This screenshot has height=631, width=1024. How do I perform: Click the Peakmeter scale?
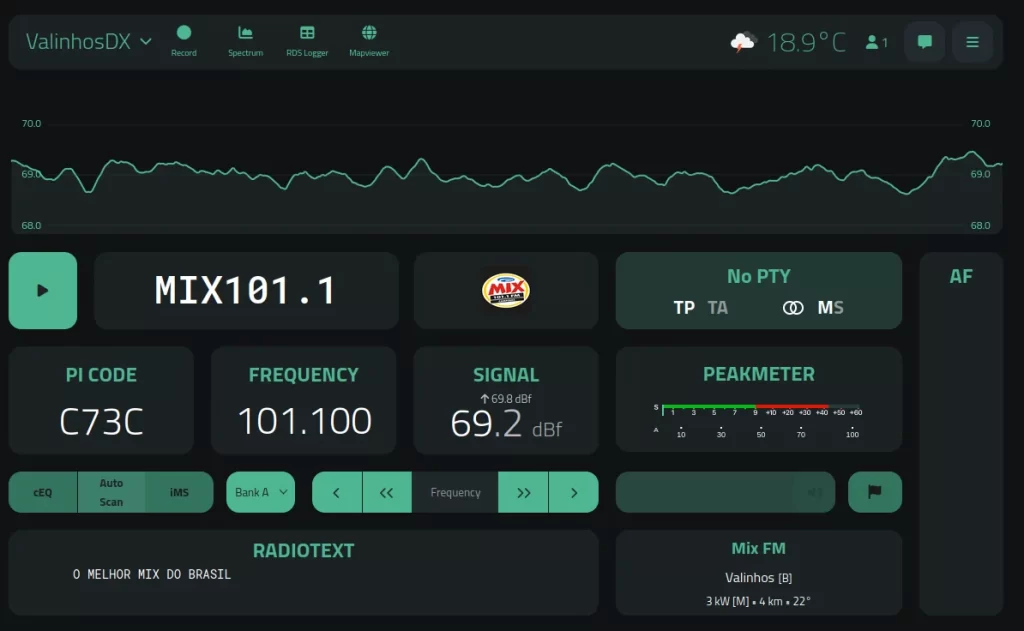758,421
